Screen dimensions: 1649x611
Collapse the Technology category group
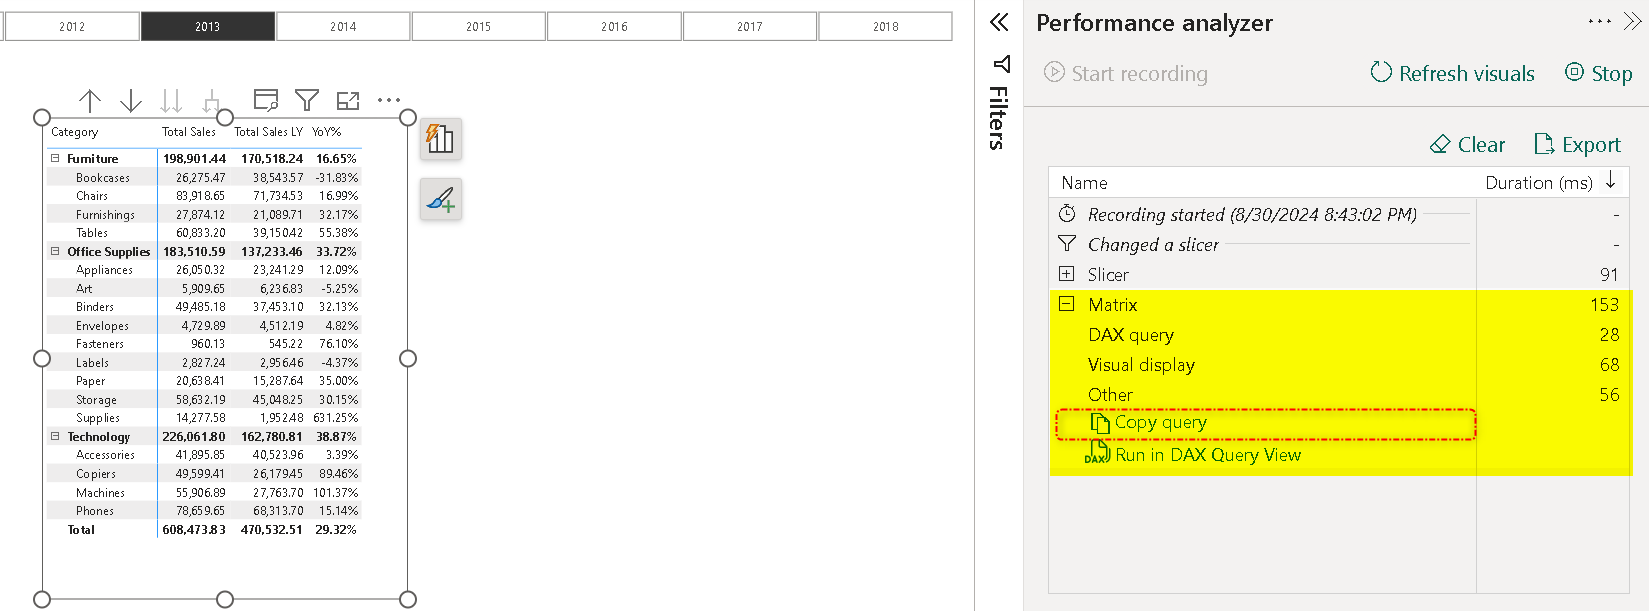click(55, 436)
